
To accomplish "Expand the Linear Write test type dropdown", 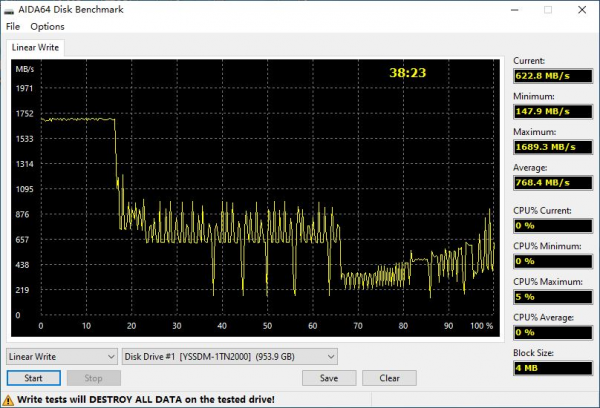I will pyautogui.click(x=62, y=356).
